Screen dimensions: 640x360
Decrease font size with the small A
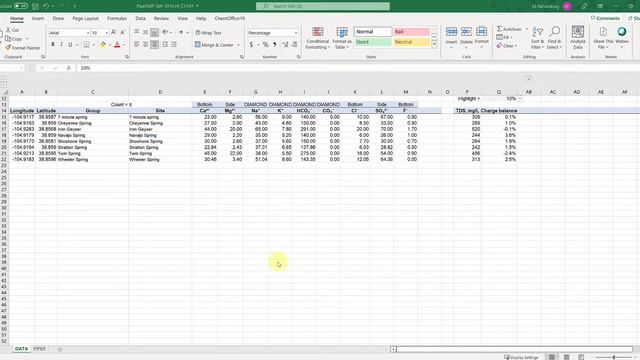point(122,32)
